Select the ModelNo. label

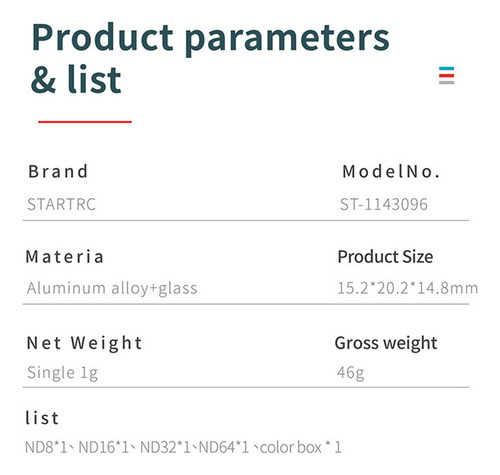(x=391, y=171)
